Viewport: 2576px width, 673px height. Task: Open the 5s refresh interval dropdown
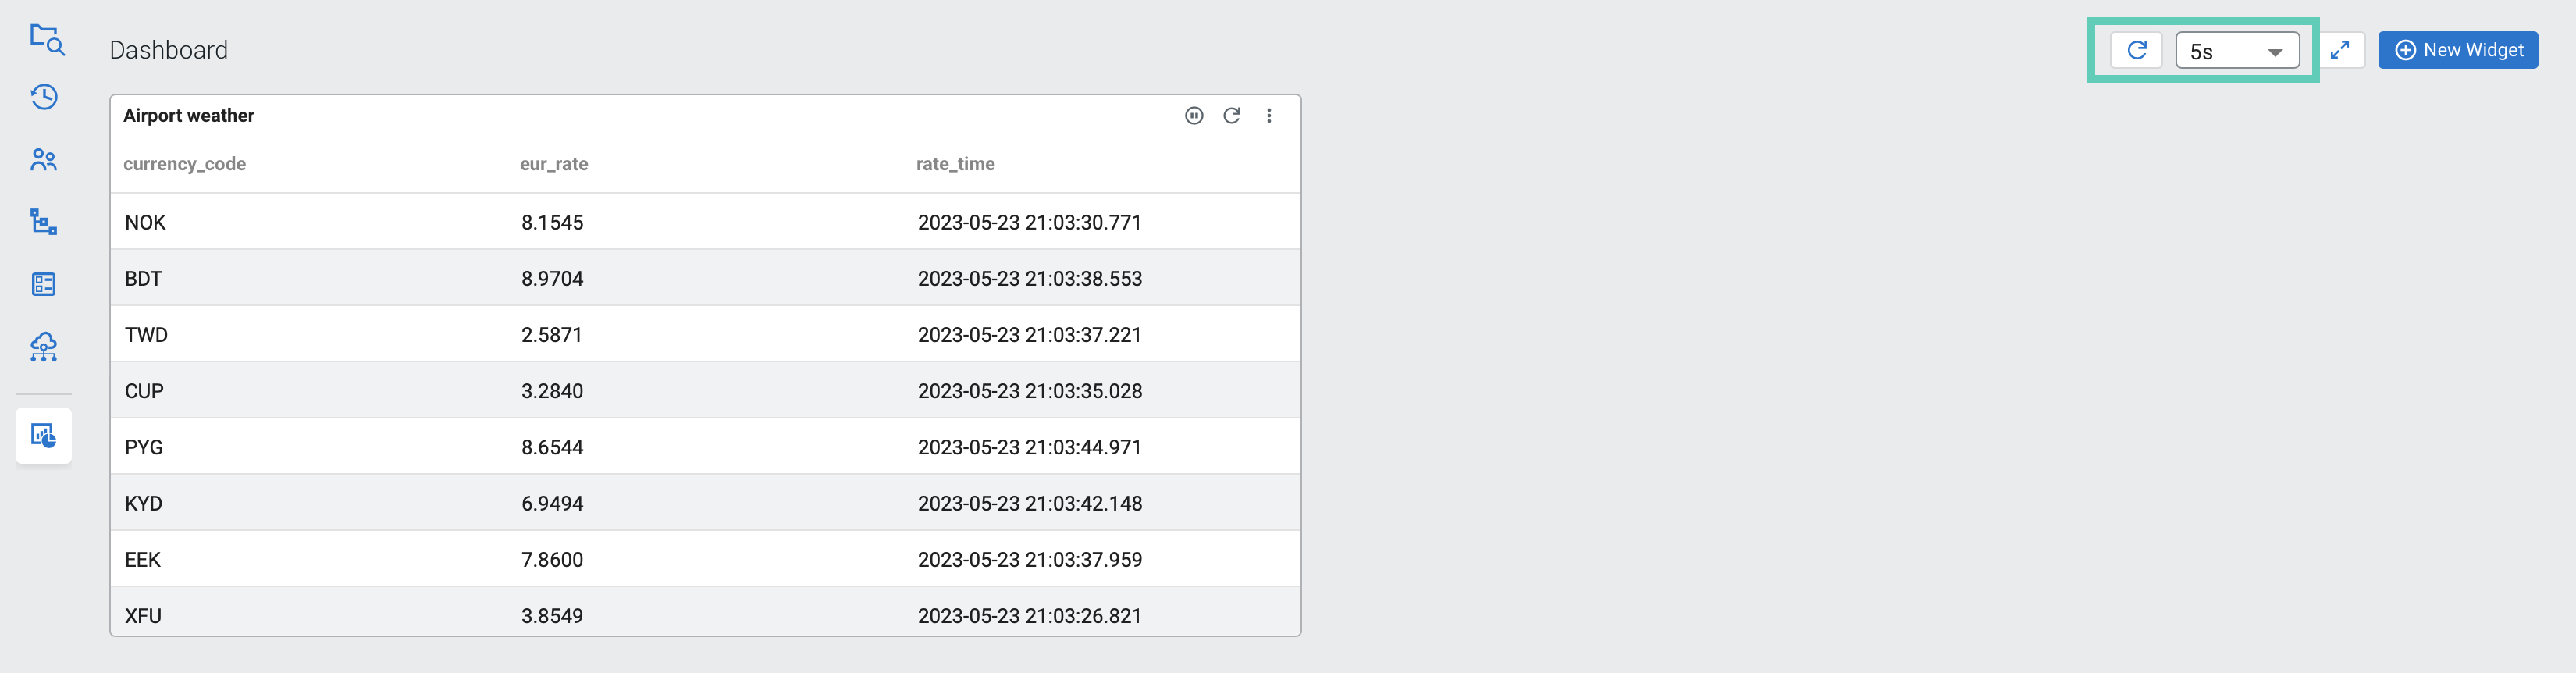tap(2236, 51)
